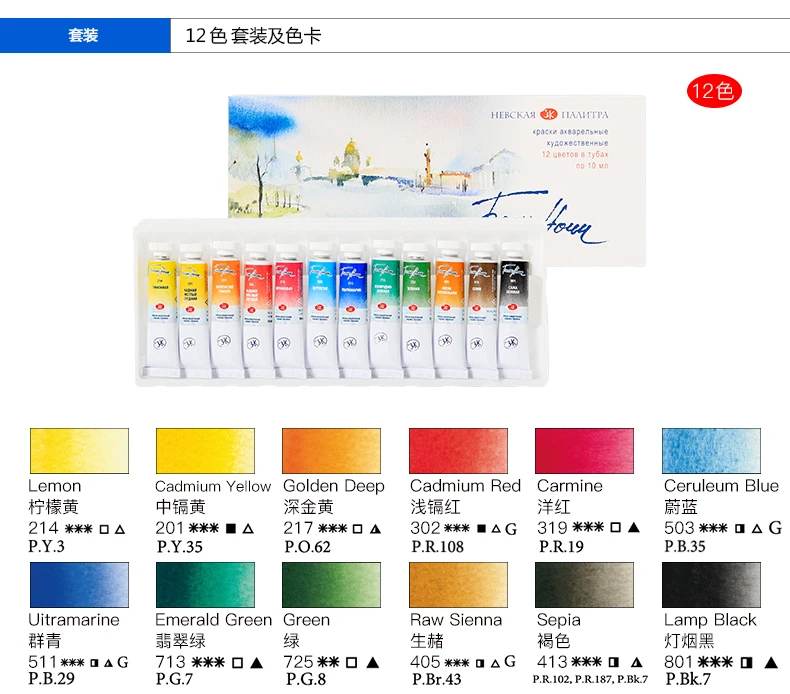This screenshot has height=694, width=790.
Task: Click the blue 套装 tab label
Action: [x=83, y=35]
